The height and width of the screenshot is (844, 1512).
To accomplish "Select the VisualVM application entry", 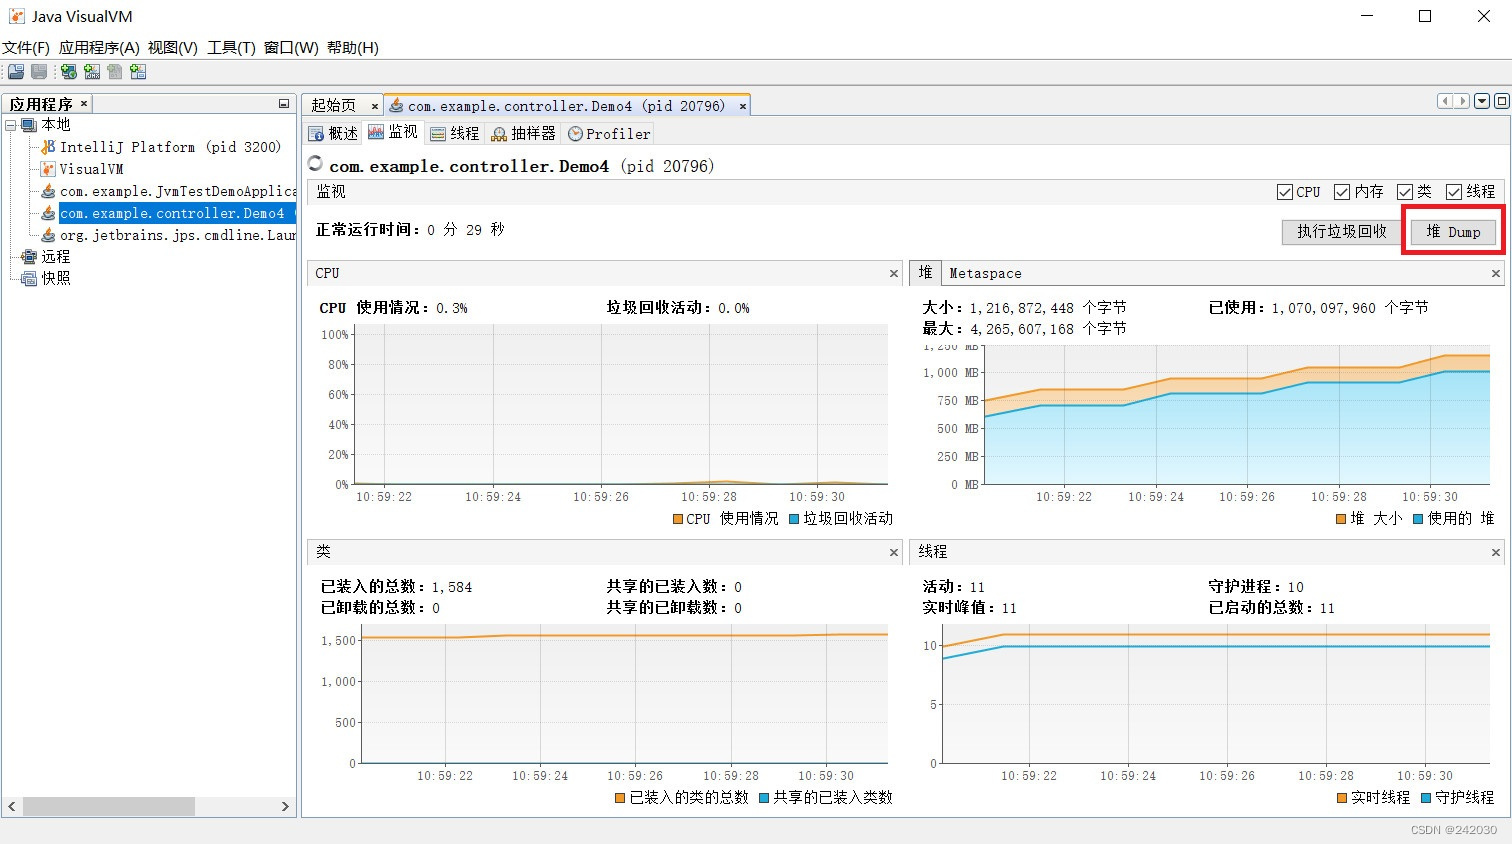I will (x=91, y=169).
